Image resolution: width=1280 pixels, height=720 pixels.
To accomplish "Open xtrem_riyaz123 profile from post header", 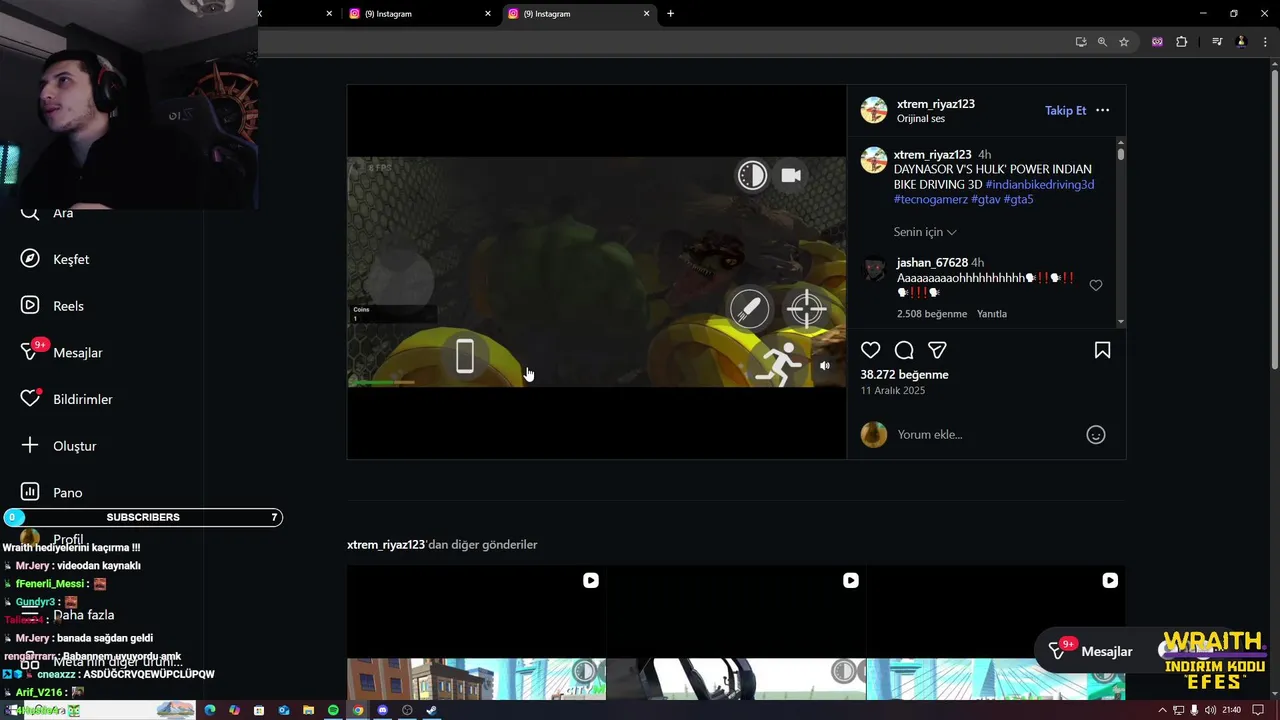I will pos(936,104).
